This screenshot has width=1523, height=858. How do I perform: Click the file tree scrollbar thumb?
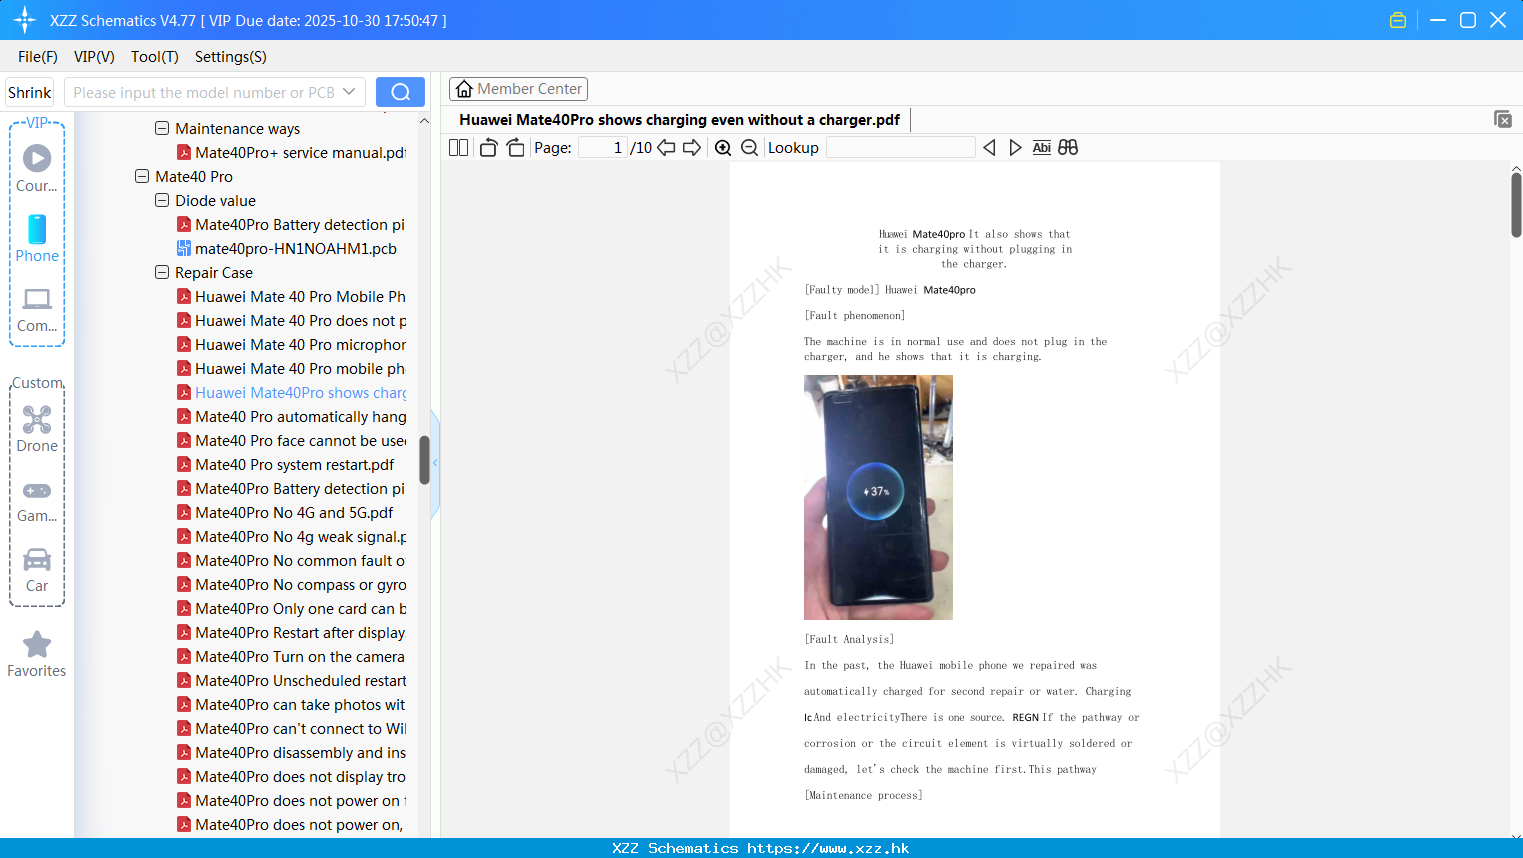tap(424, 460)
